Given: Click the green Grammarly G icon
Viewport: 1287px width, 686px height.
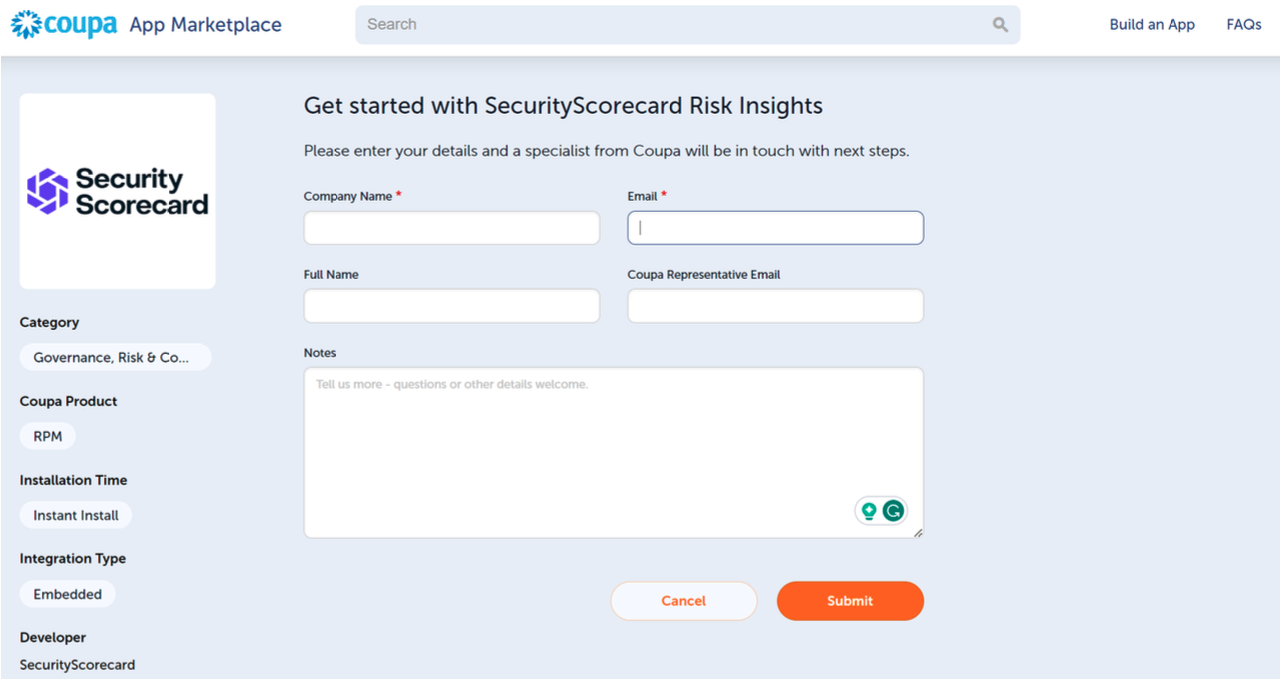Looking at the screenshot, I should [x=895, y=509].
